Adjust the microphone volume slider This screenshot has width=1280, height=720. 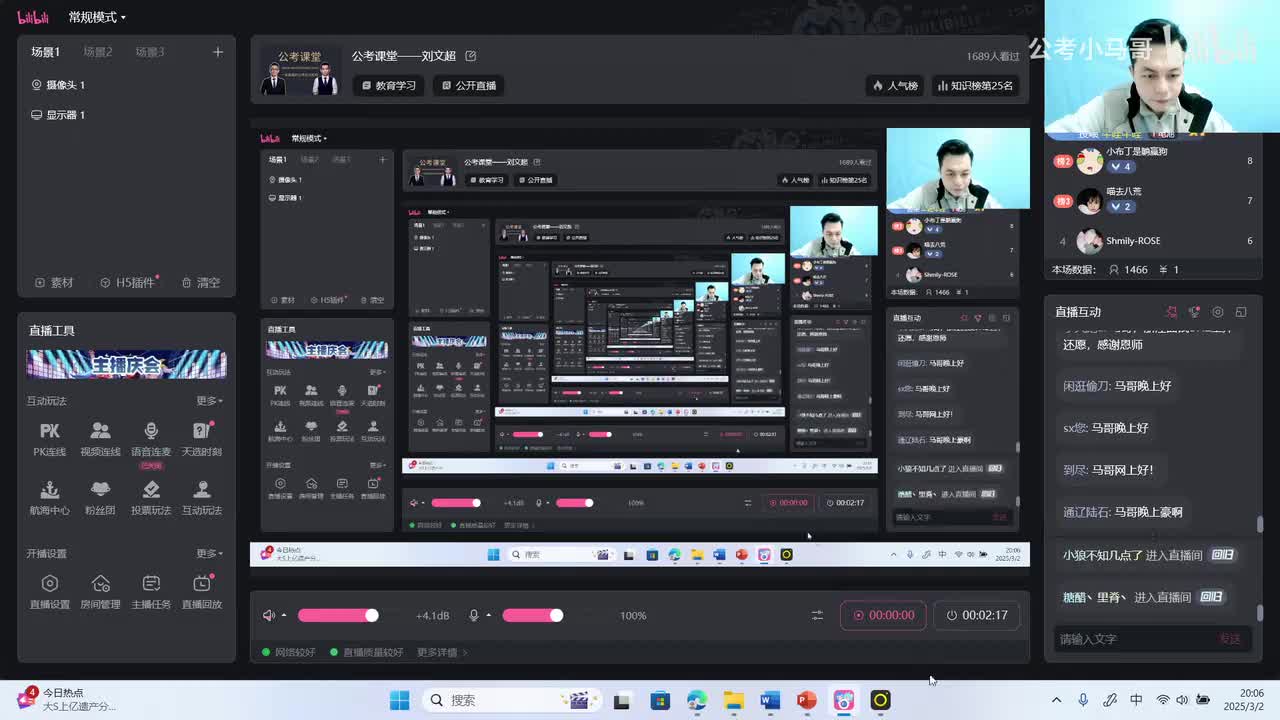[x=532, y=615]
